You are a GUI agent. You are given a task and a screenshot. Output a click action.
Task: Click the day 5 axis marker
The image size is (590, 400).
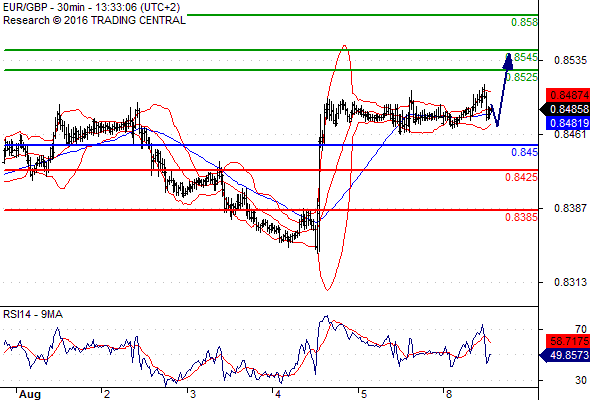tap(363, 394)
